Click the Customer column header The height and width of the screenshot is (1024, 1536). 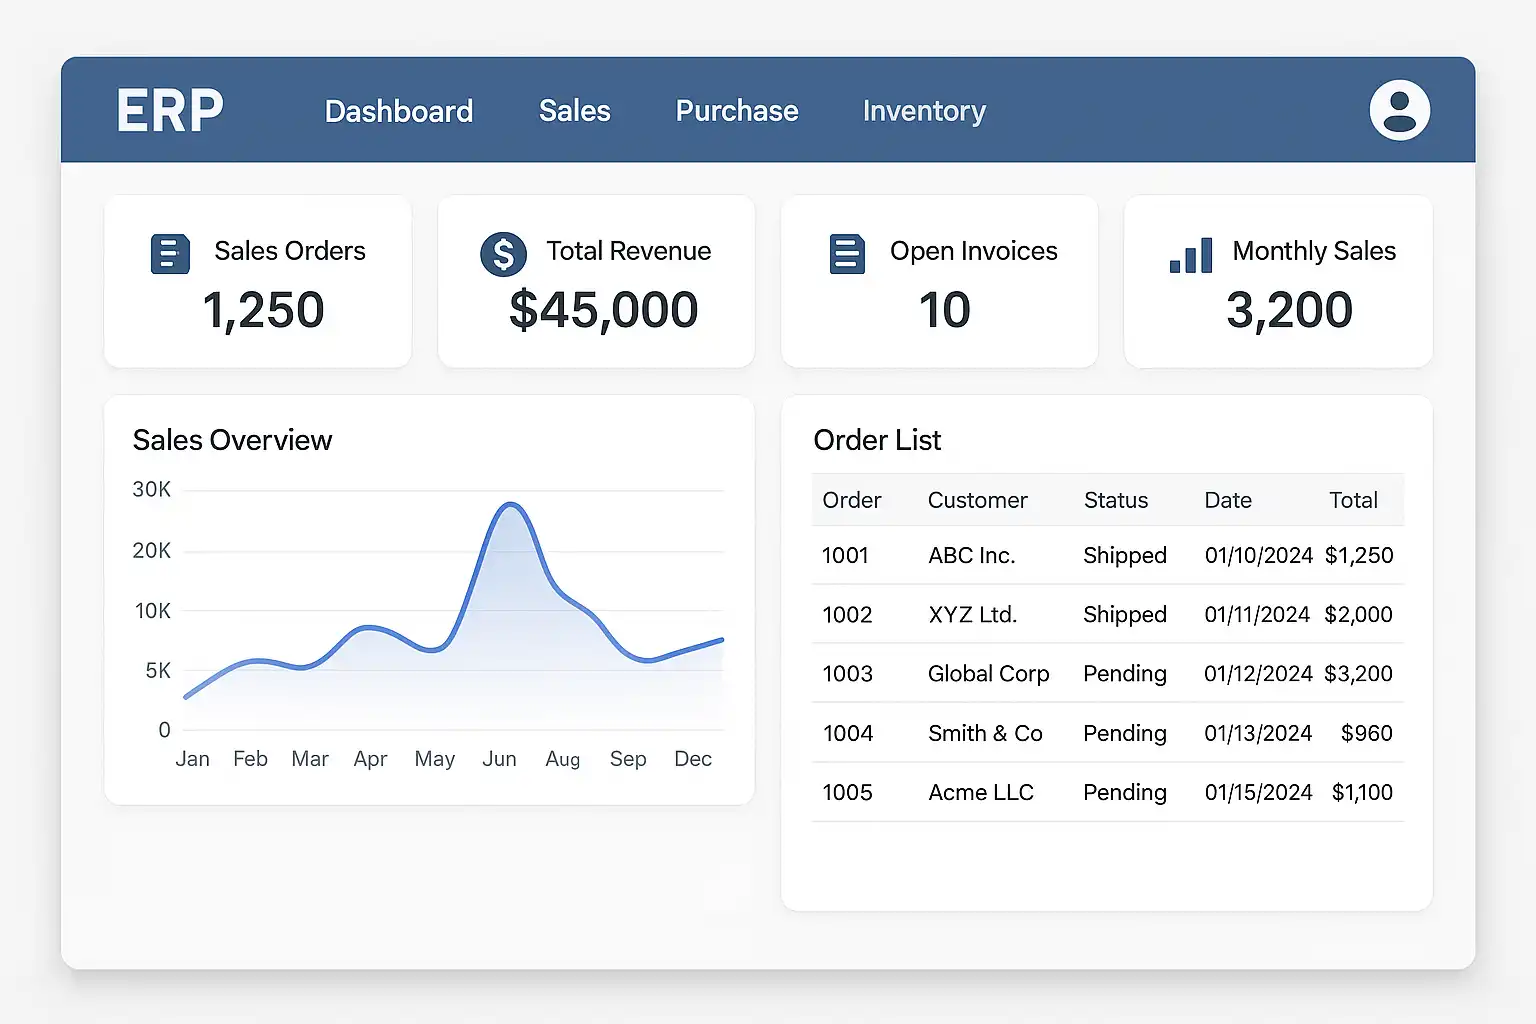click(x=977, y=500)
